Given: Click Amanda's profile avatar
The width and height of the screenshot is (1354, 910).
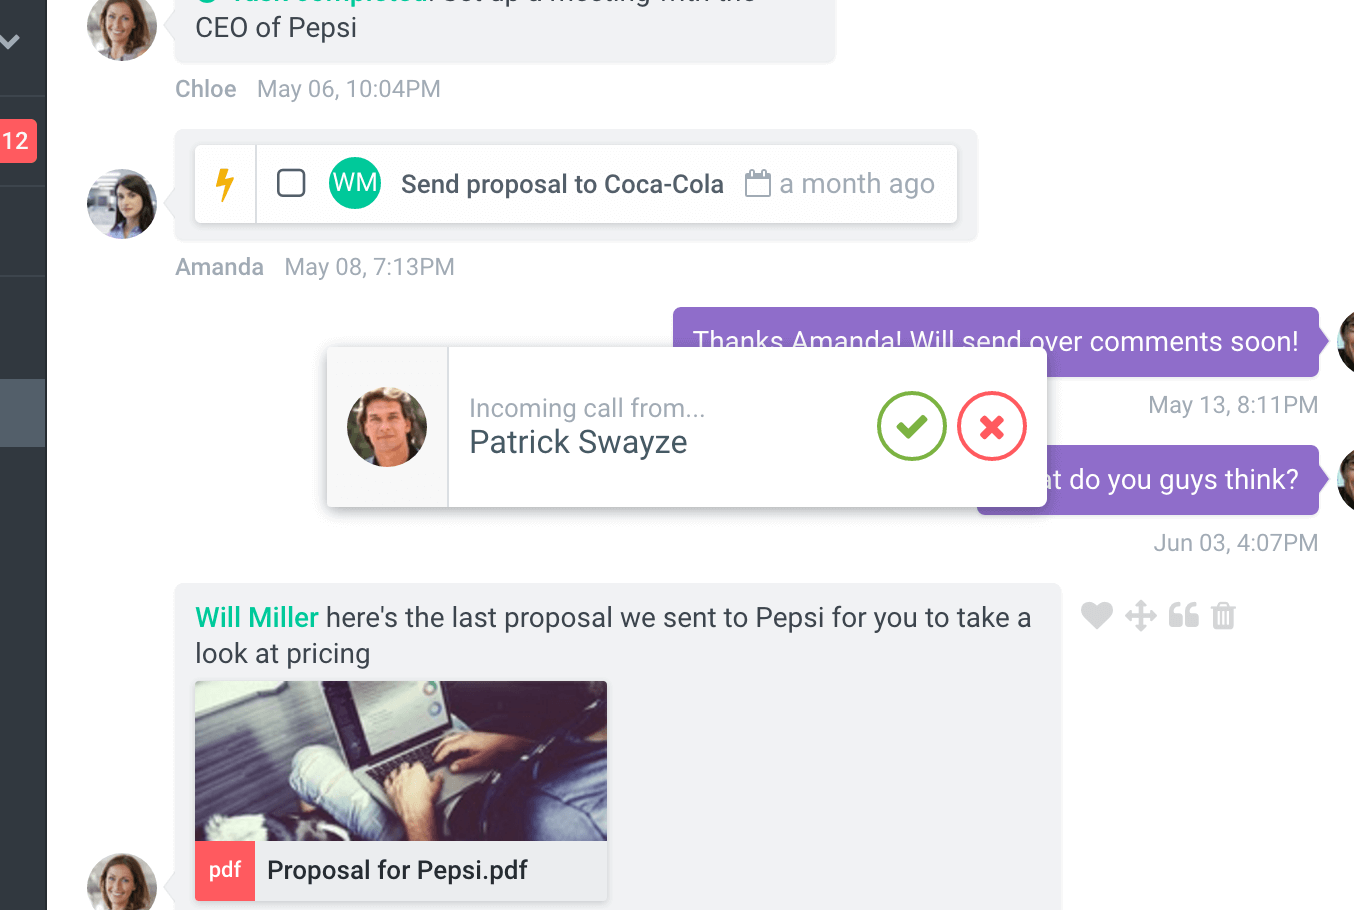Looking at the screenshot, I should click(122, 204).
